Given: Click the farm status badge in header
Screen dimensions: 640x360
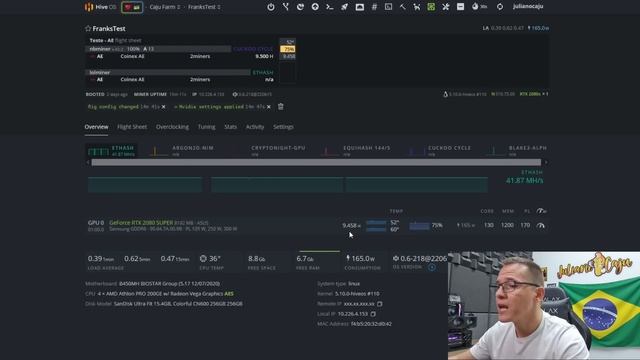Looking at the screenshot, I should (x=132, y=7).
